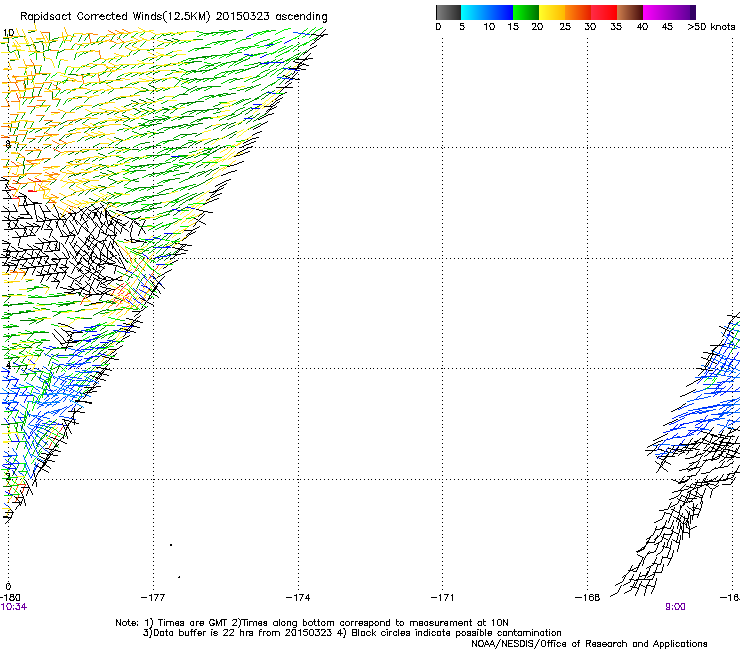Image resolution: width=740 pixels, height=650 pixels.
Task: Click the plot title 'Rapidsact Corrected Winds(12.5KM)'
Action: pos(115,17)
